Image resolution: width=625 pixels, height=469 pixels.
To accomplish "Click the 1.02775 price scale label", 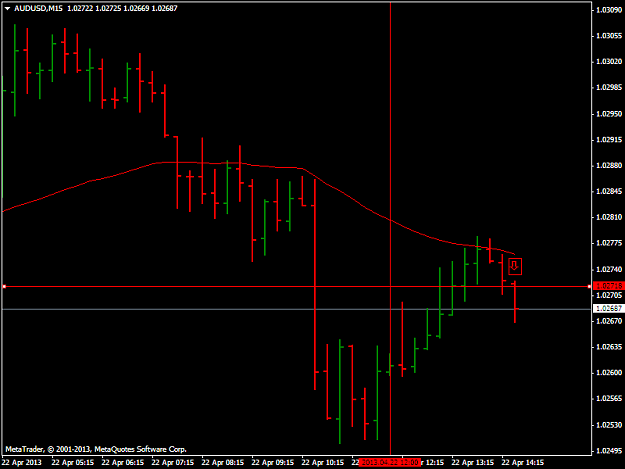I will coord(609,243).
